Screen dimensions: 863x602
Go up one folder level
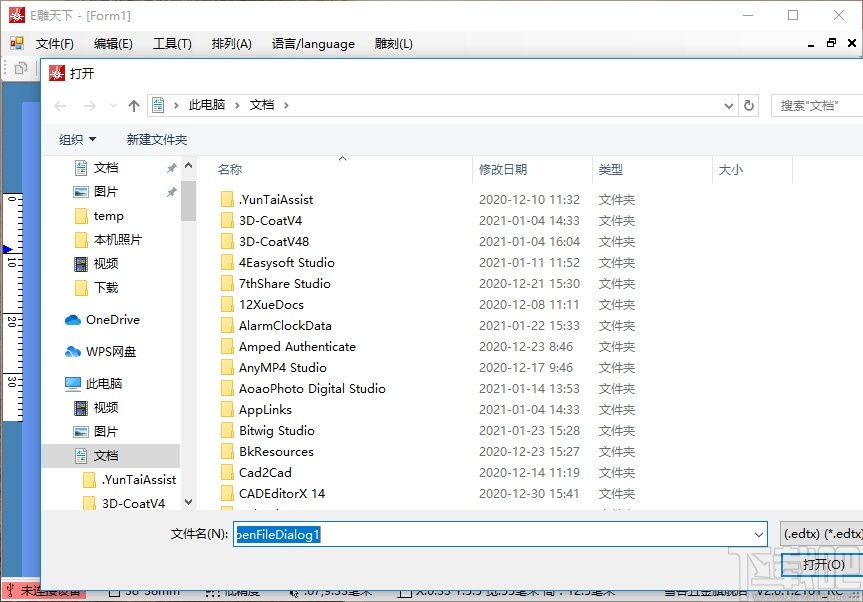click(x=134, y=106)
